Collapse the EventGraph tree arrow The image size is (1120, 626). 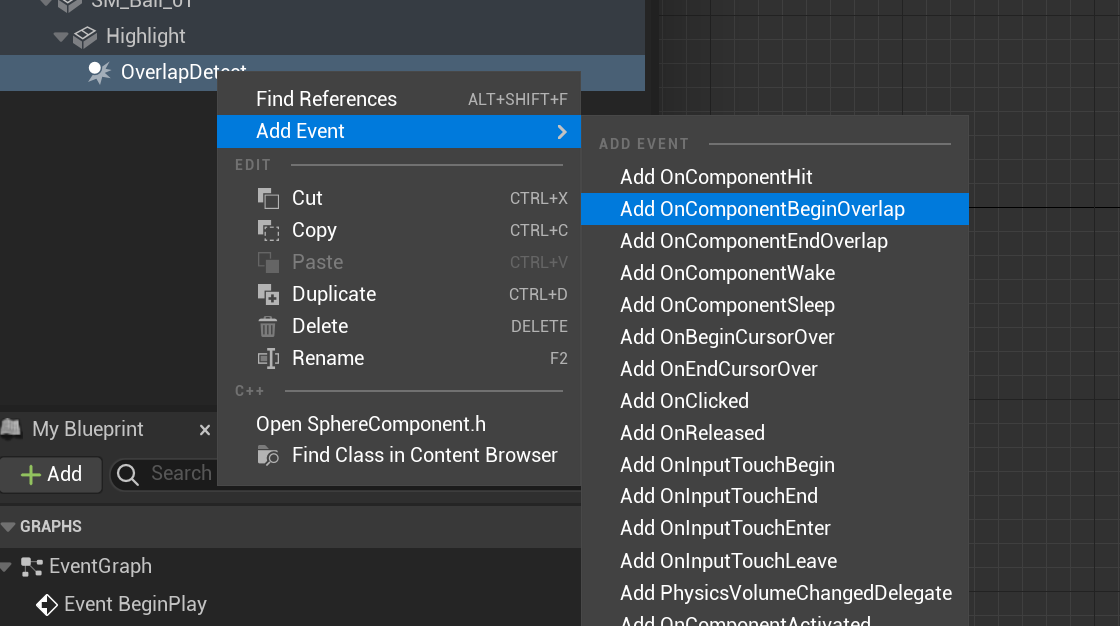[x=8, y=567]
